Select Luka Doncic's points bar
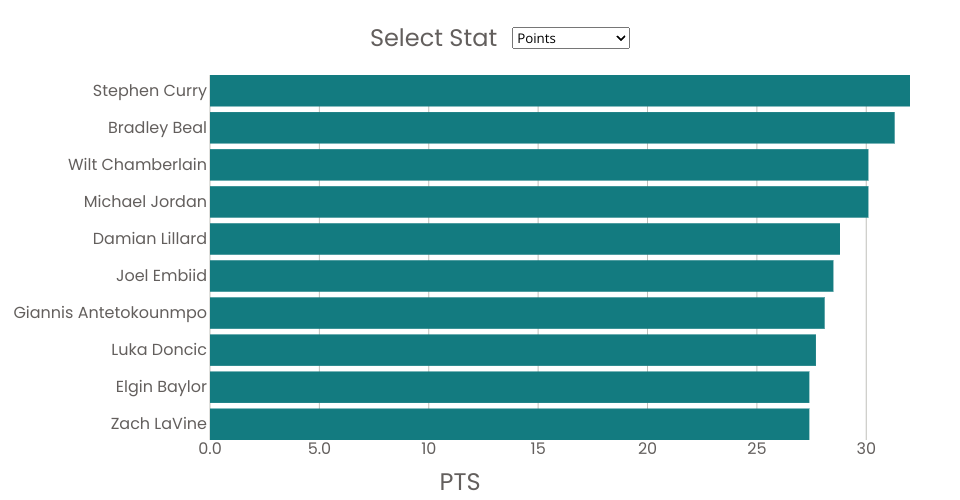960x500 pixels. click(512, 350)
